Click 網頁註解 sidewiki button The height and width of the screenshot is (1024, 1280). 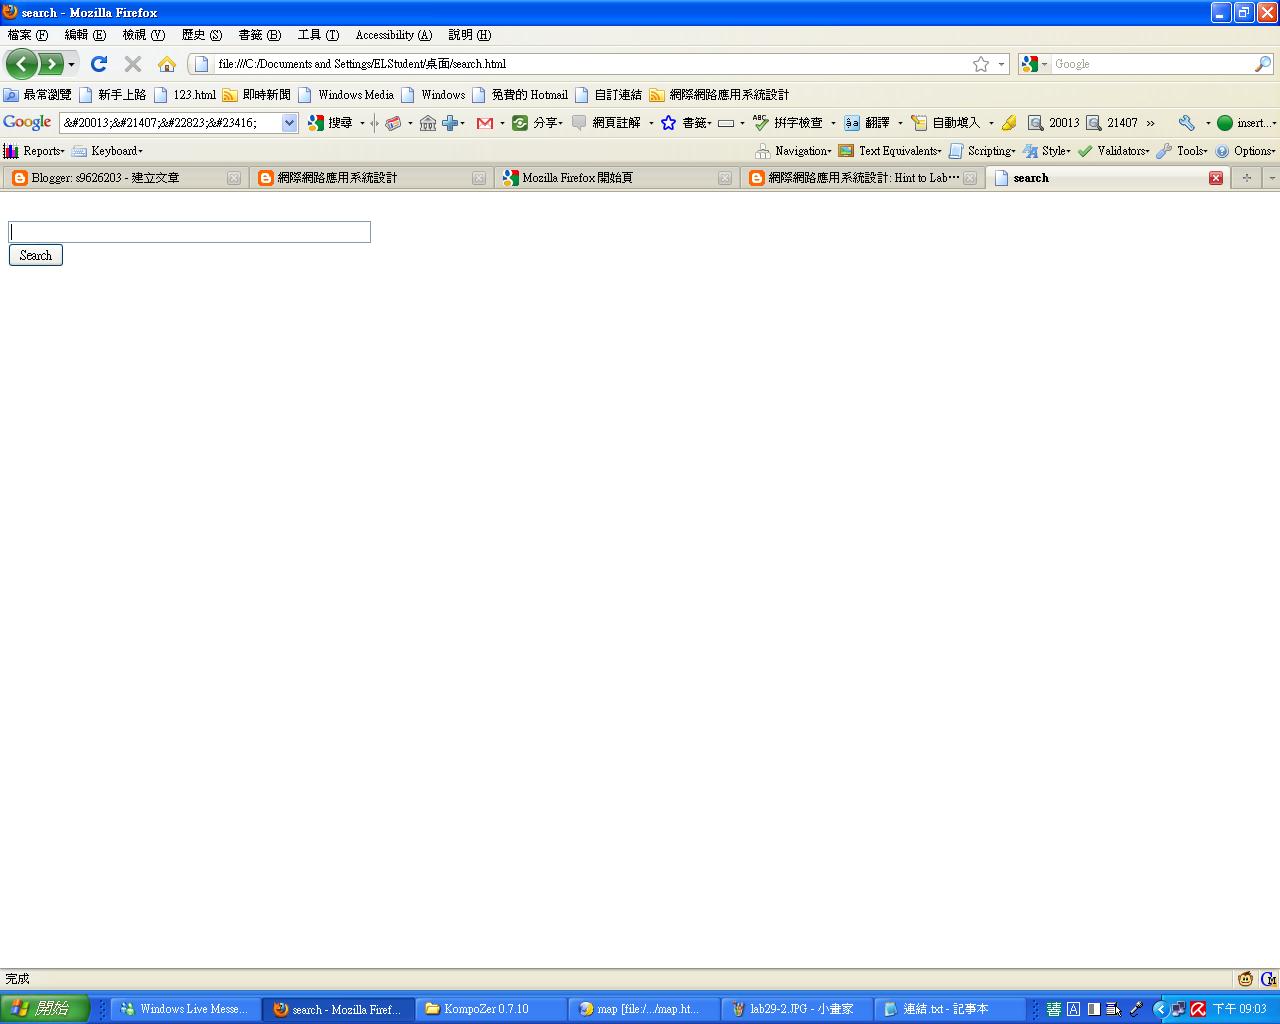click(606, 123)
